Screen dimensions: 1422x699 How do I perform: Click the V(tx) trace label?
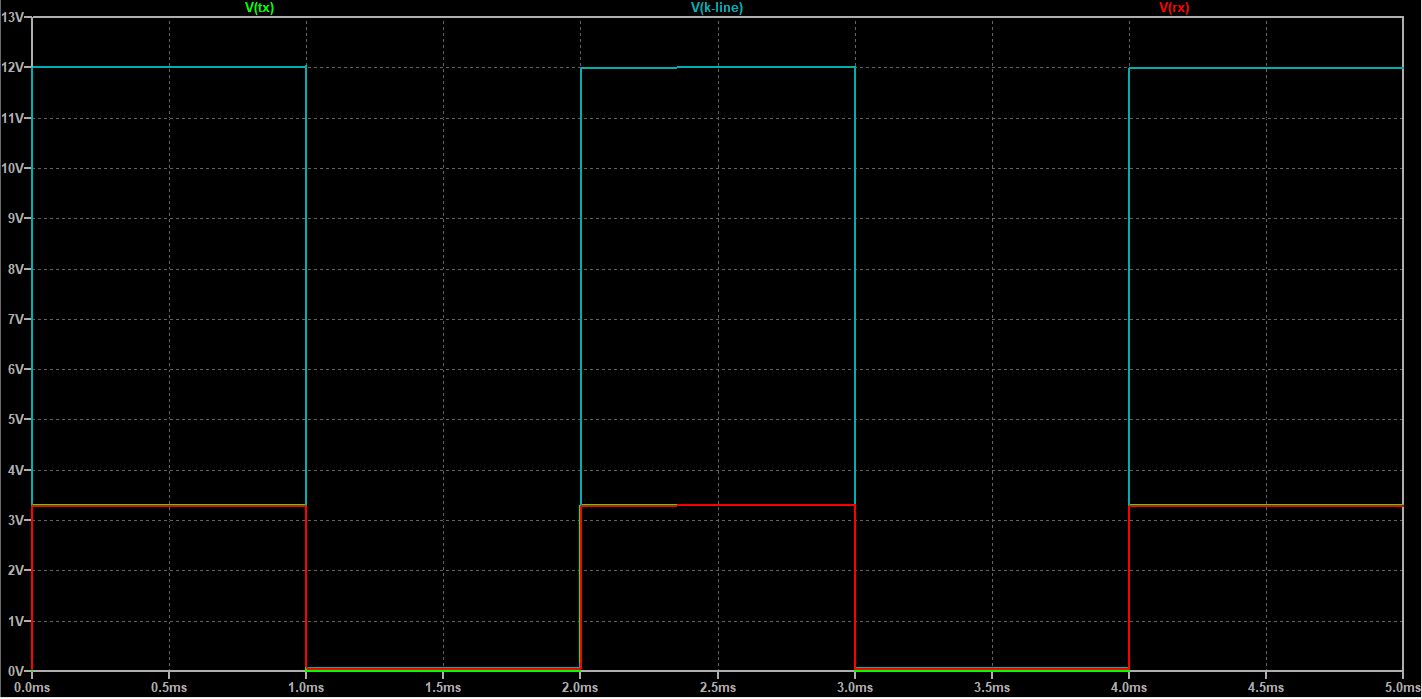click(x=260, y=7)
